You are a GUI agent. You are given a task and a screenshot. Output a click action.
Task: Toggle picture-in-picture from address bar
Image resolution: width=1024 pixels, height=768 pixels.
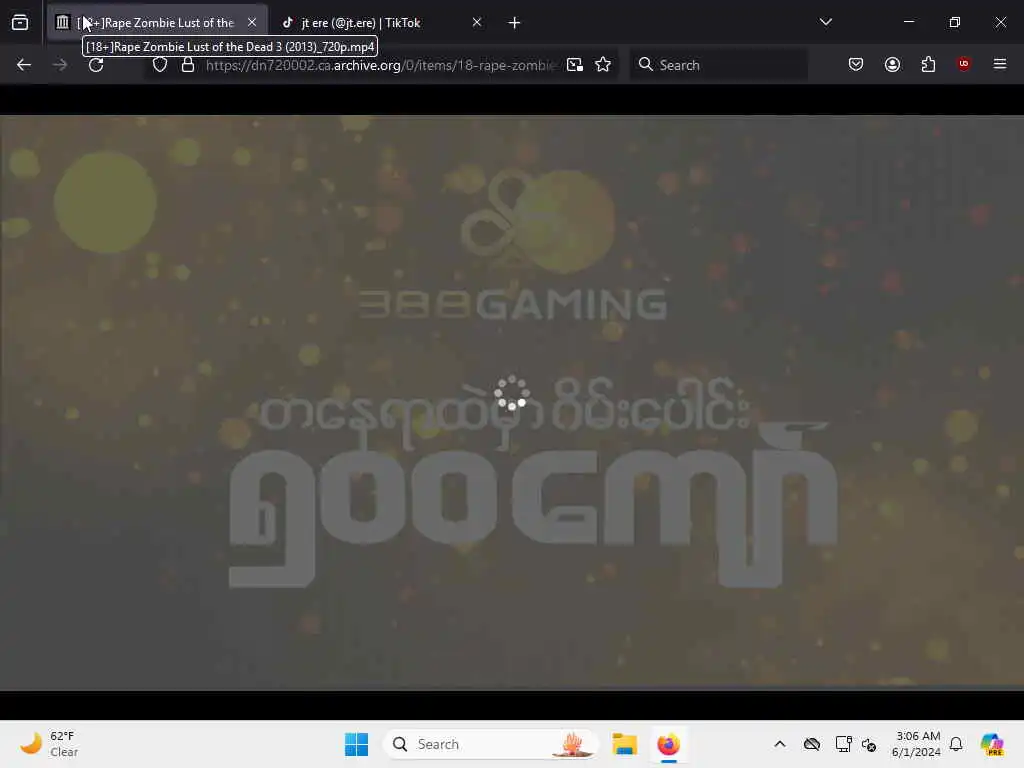pos(575,65)
